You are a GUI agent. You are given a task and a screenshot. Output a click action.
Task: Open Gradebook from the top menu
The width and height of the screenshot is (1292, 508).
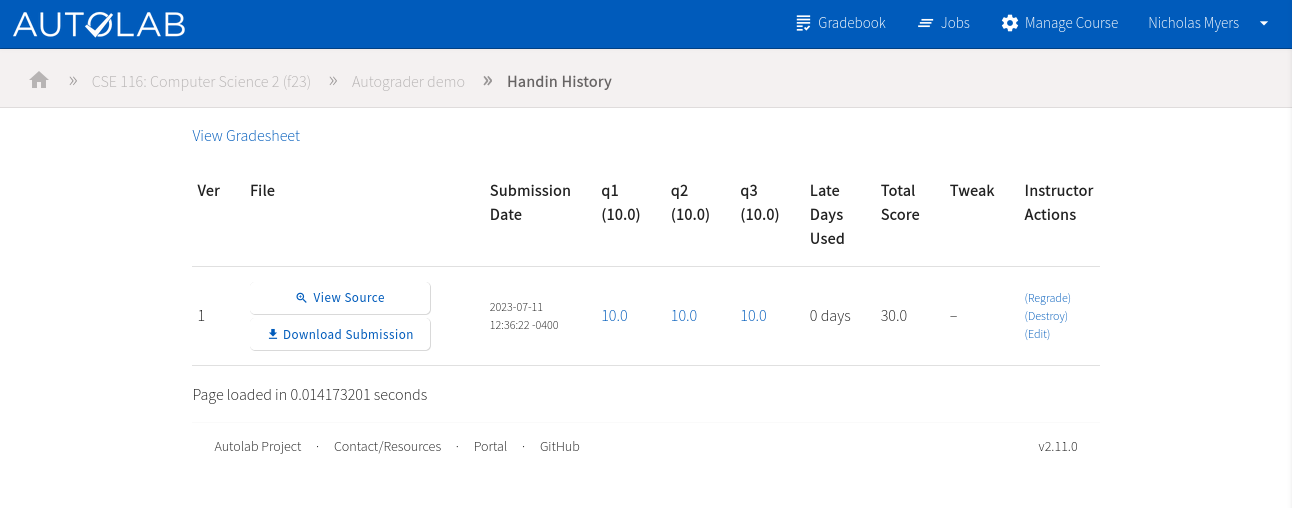click(x=841, y=23)
